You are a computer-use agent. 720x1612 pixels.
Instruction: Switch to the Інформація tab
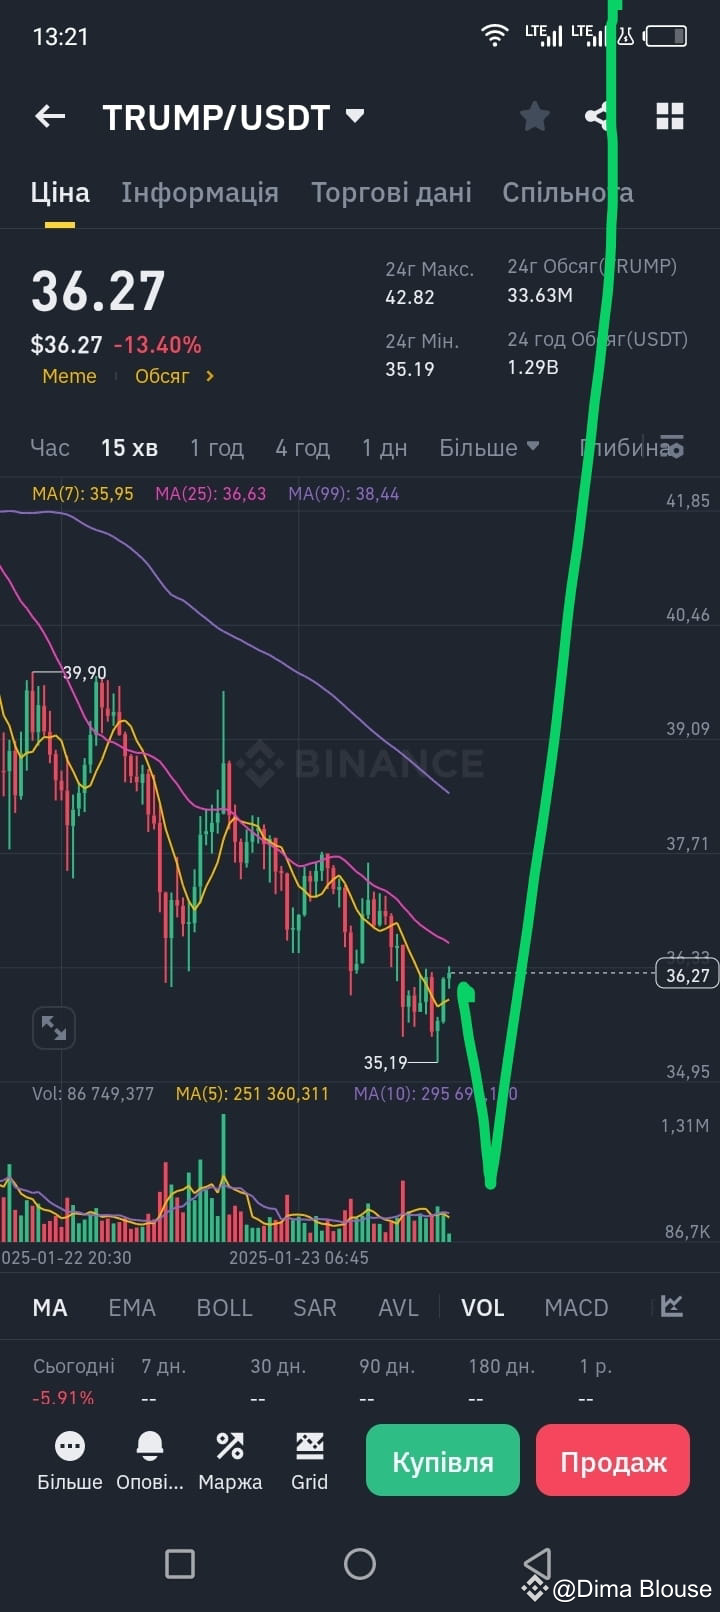pyautogui.click(x=200, y=192)
